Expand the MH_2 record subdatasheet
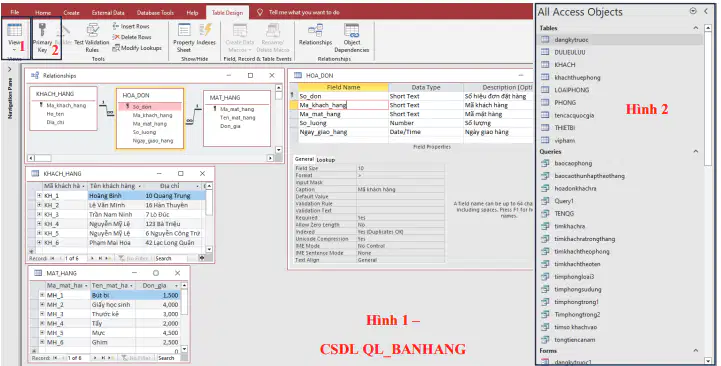Image resolution: width=721 pixels, height=366 pixels. pyautogui.click(x=42, y=304)
